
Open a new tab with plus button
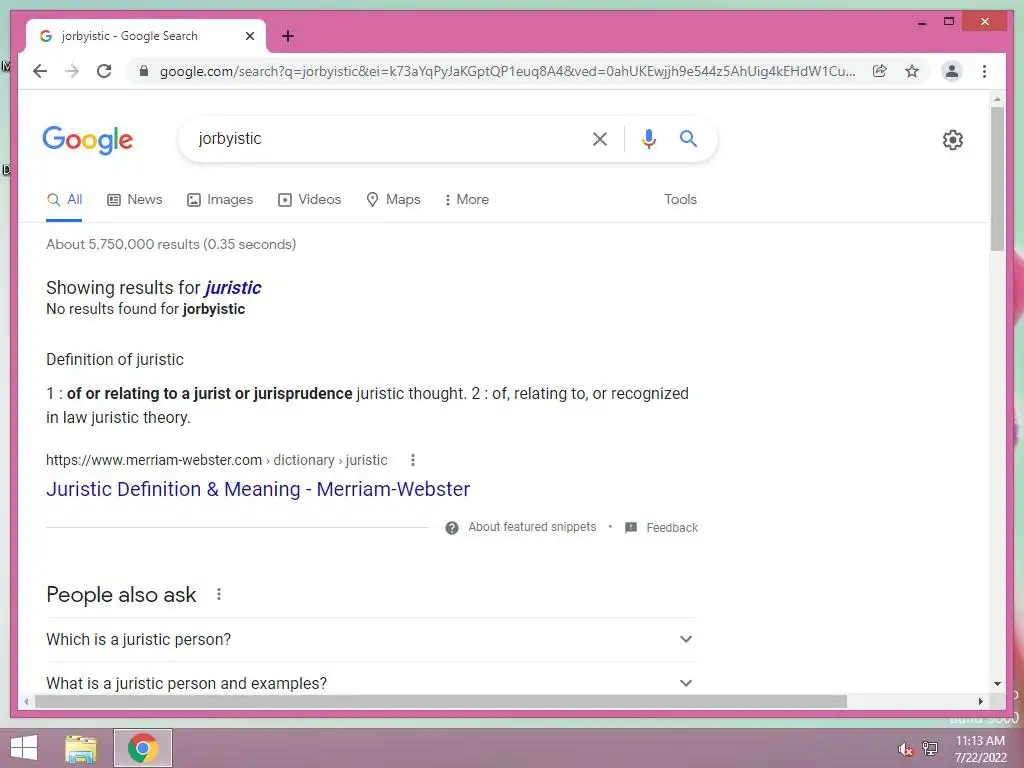point(287,36)
